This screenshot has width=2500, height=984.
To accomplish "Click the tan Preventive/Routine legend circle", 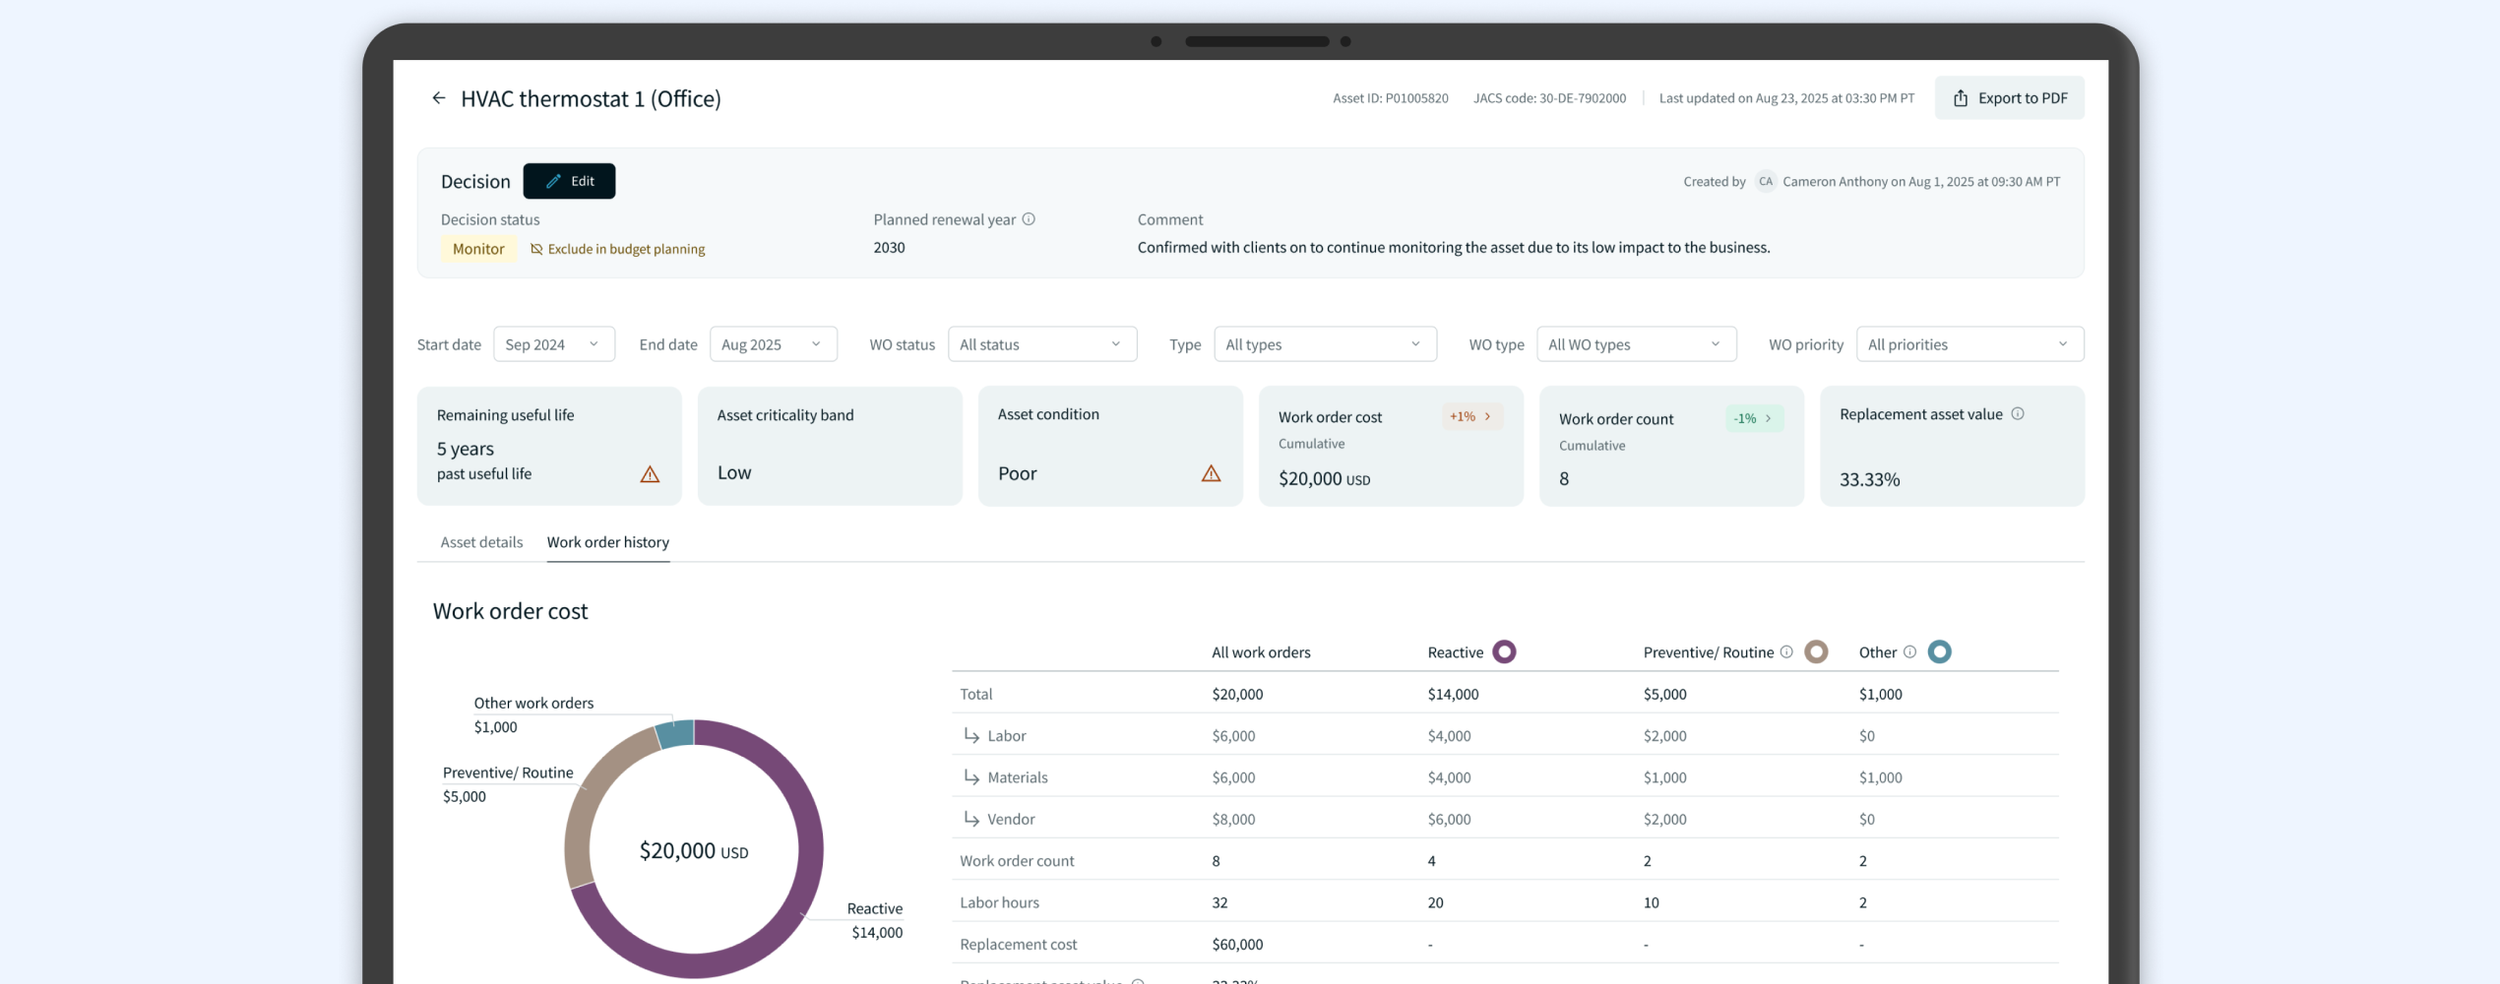I will click(1816, 652).
